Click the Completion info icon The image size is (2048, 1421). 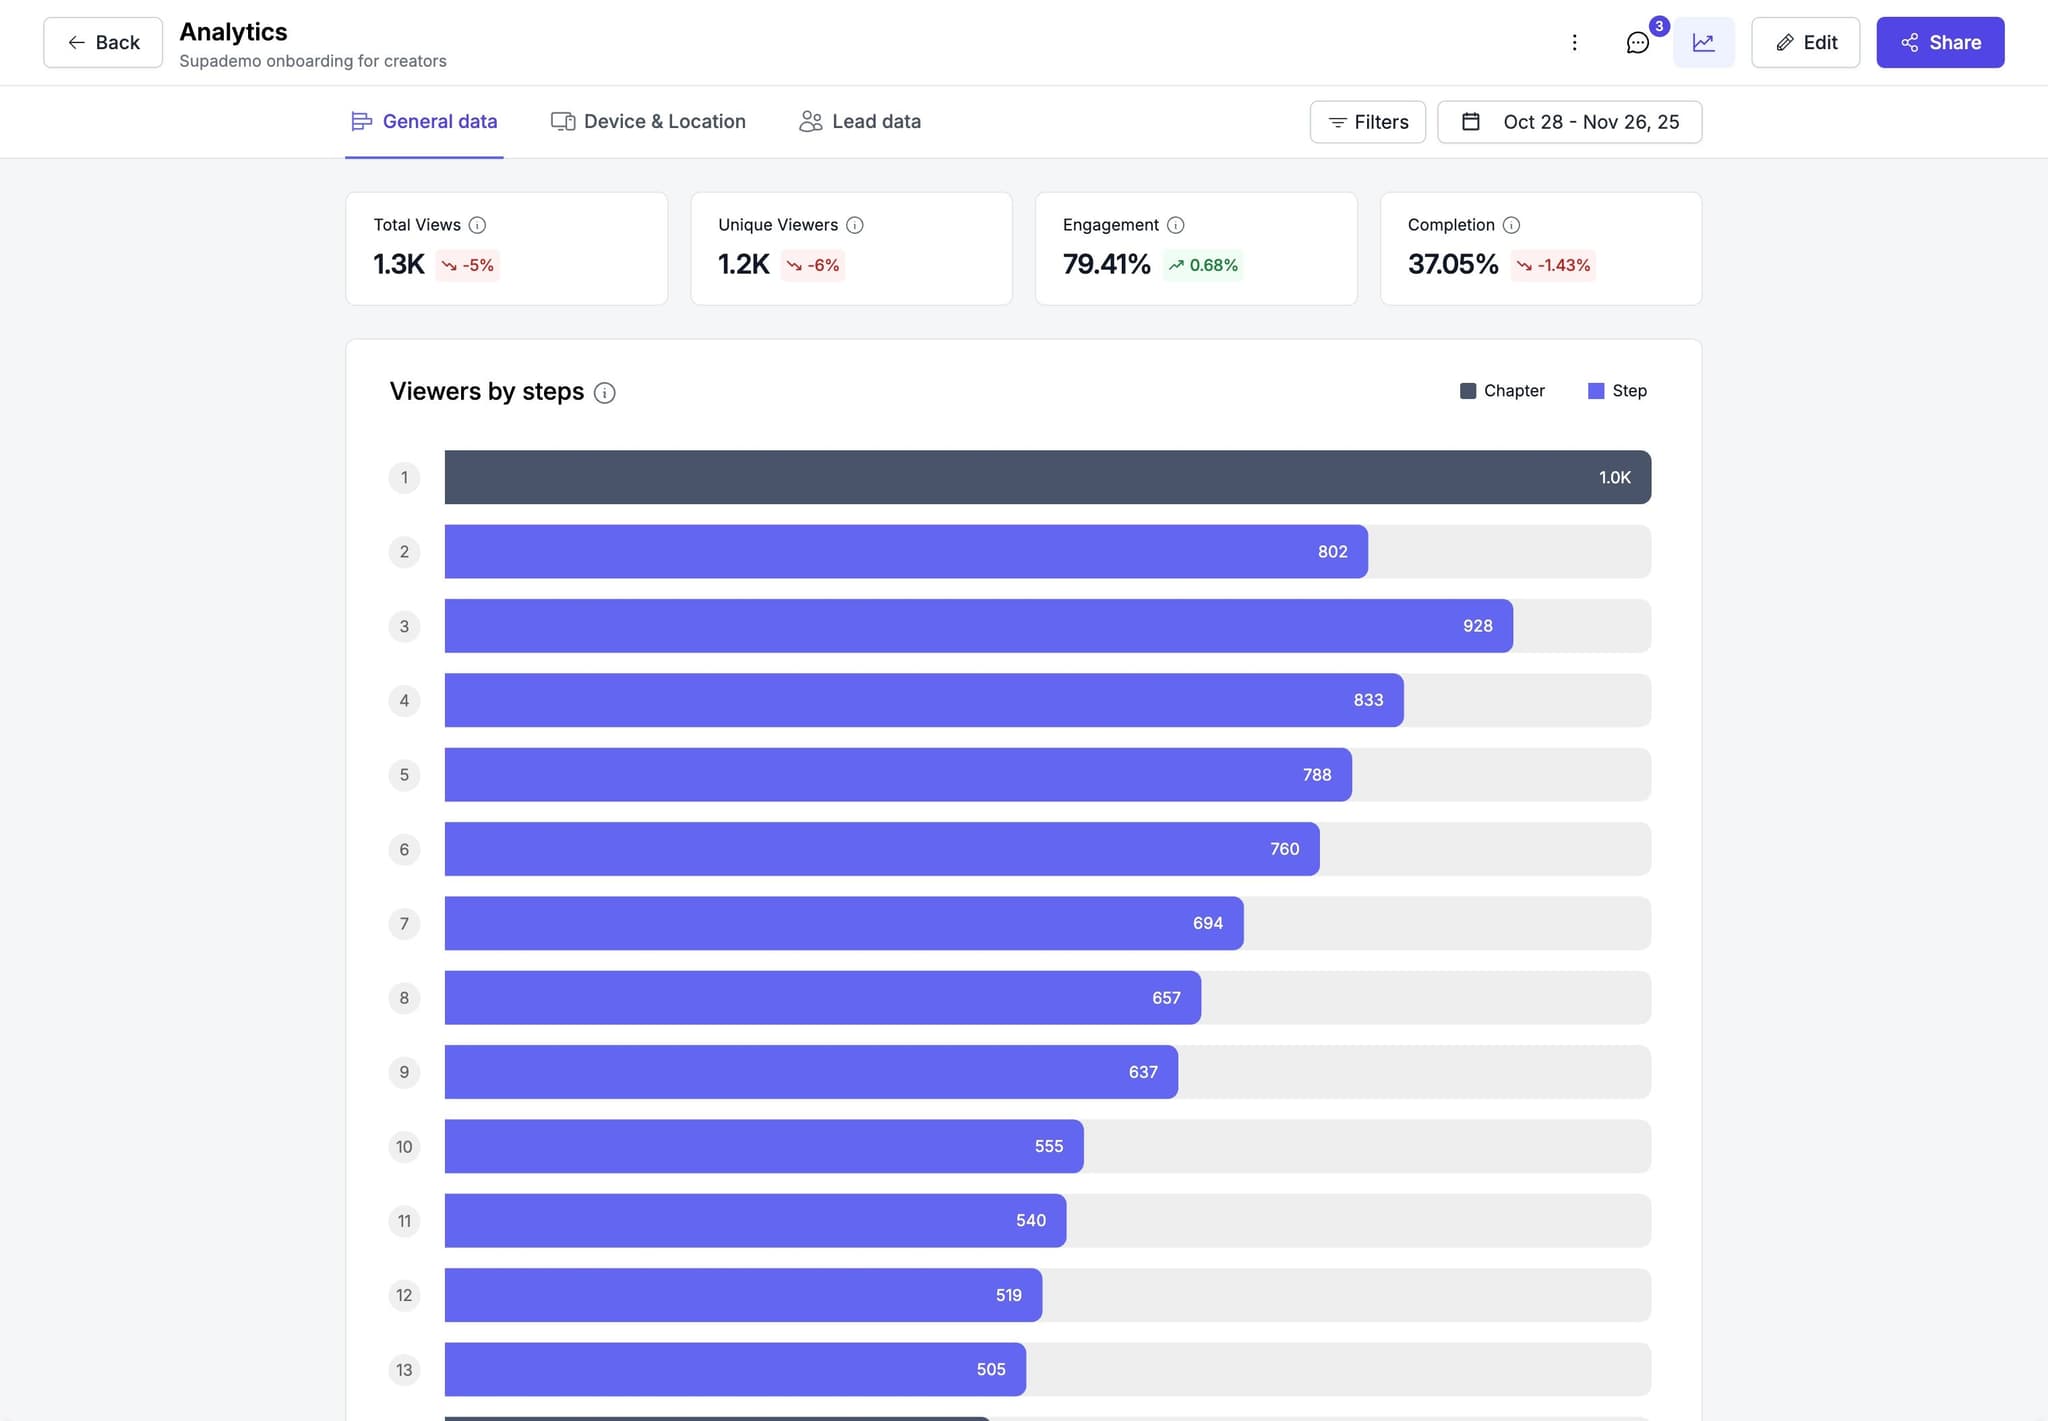1511,225
